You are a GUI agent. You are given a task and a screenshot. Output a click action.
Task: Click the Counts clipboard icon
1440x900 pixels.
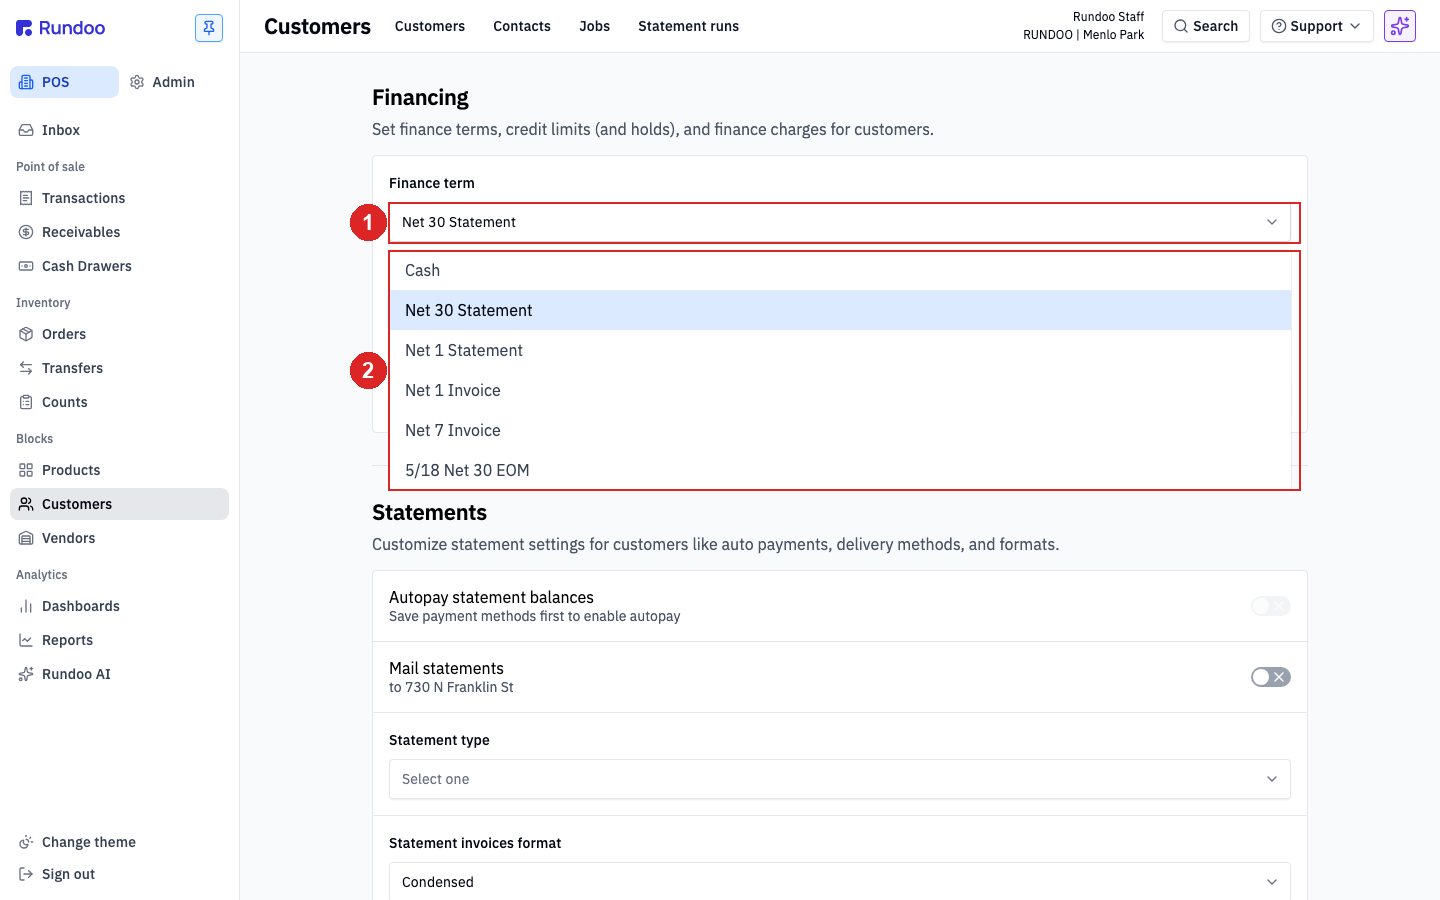click(x=26, y=402)
